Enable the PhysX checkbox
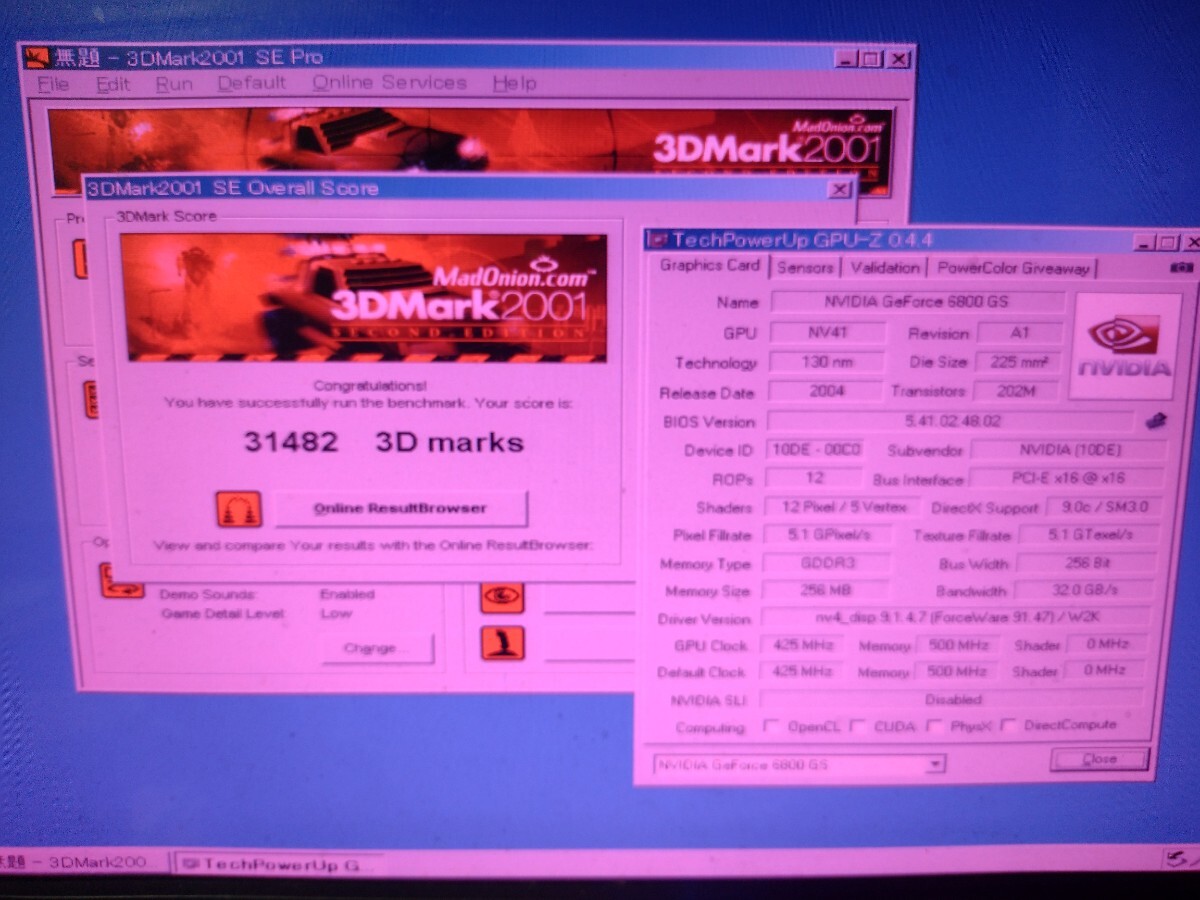This screenshot has width=1200, height=900. (933, 726)
